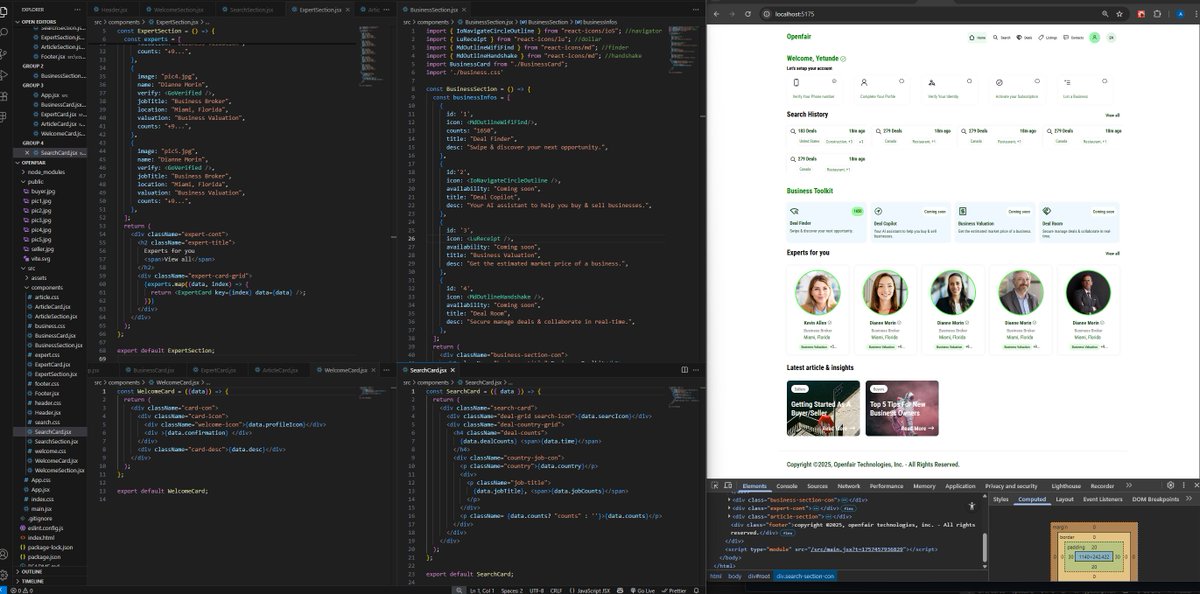Toggle the Activate your Subscription circle

1037,81
